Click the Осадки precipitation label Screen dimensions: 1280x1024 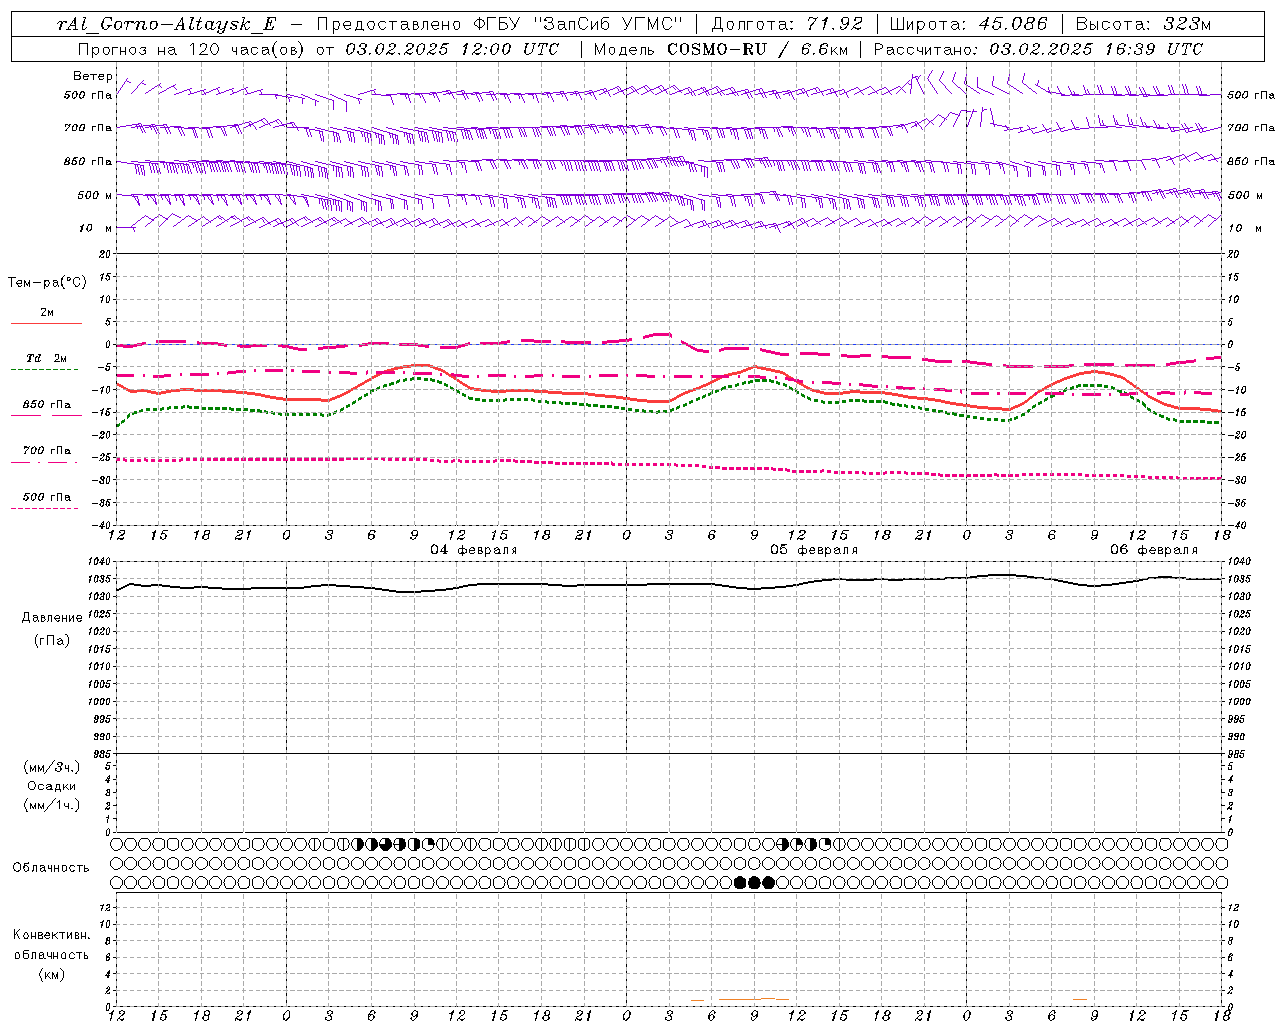pyautogui.click(x=52, y=786)
